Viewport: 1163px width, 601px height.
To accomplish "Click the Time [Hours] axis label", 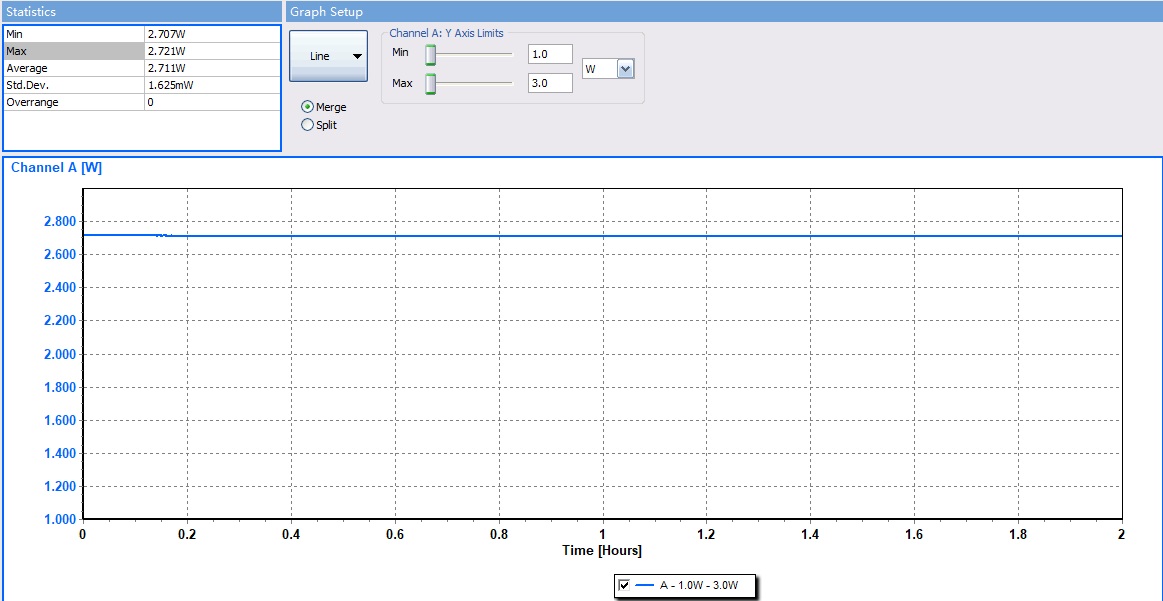I will coord(601,551).
